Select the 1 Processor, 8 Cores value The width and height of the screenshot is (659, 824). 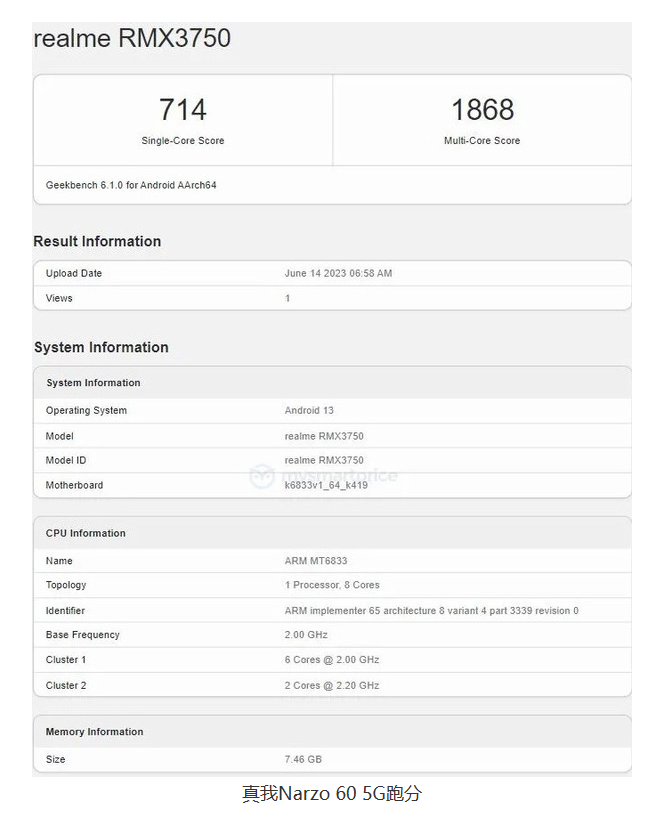(332, 585)
